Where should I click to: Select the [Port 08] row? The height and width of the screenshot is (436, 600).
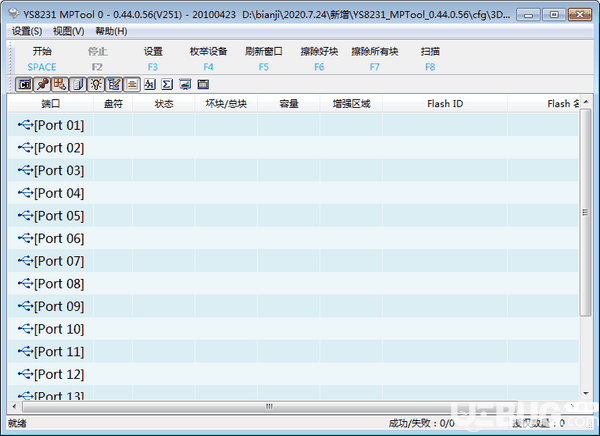293,283
